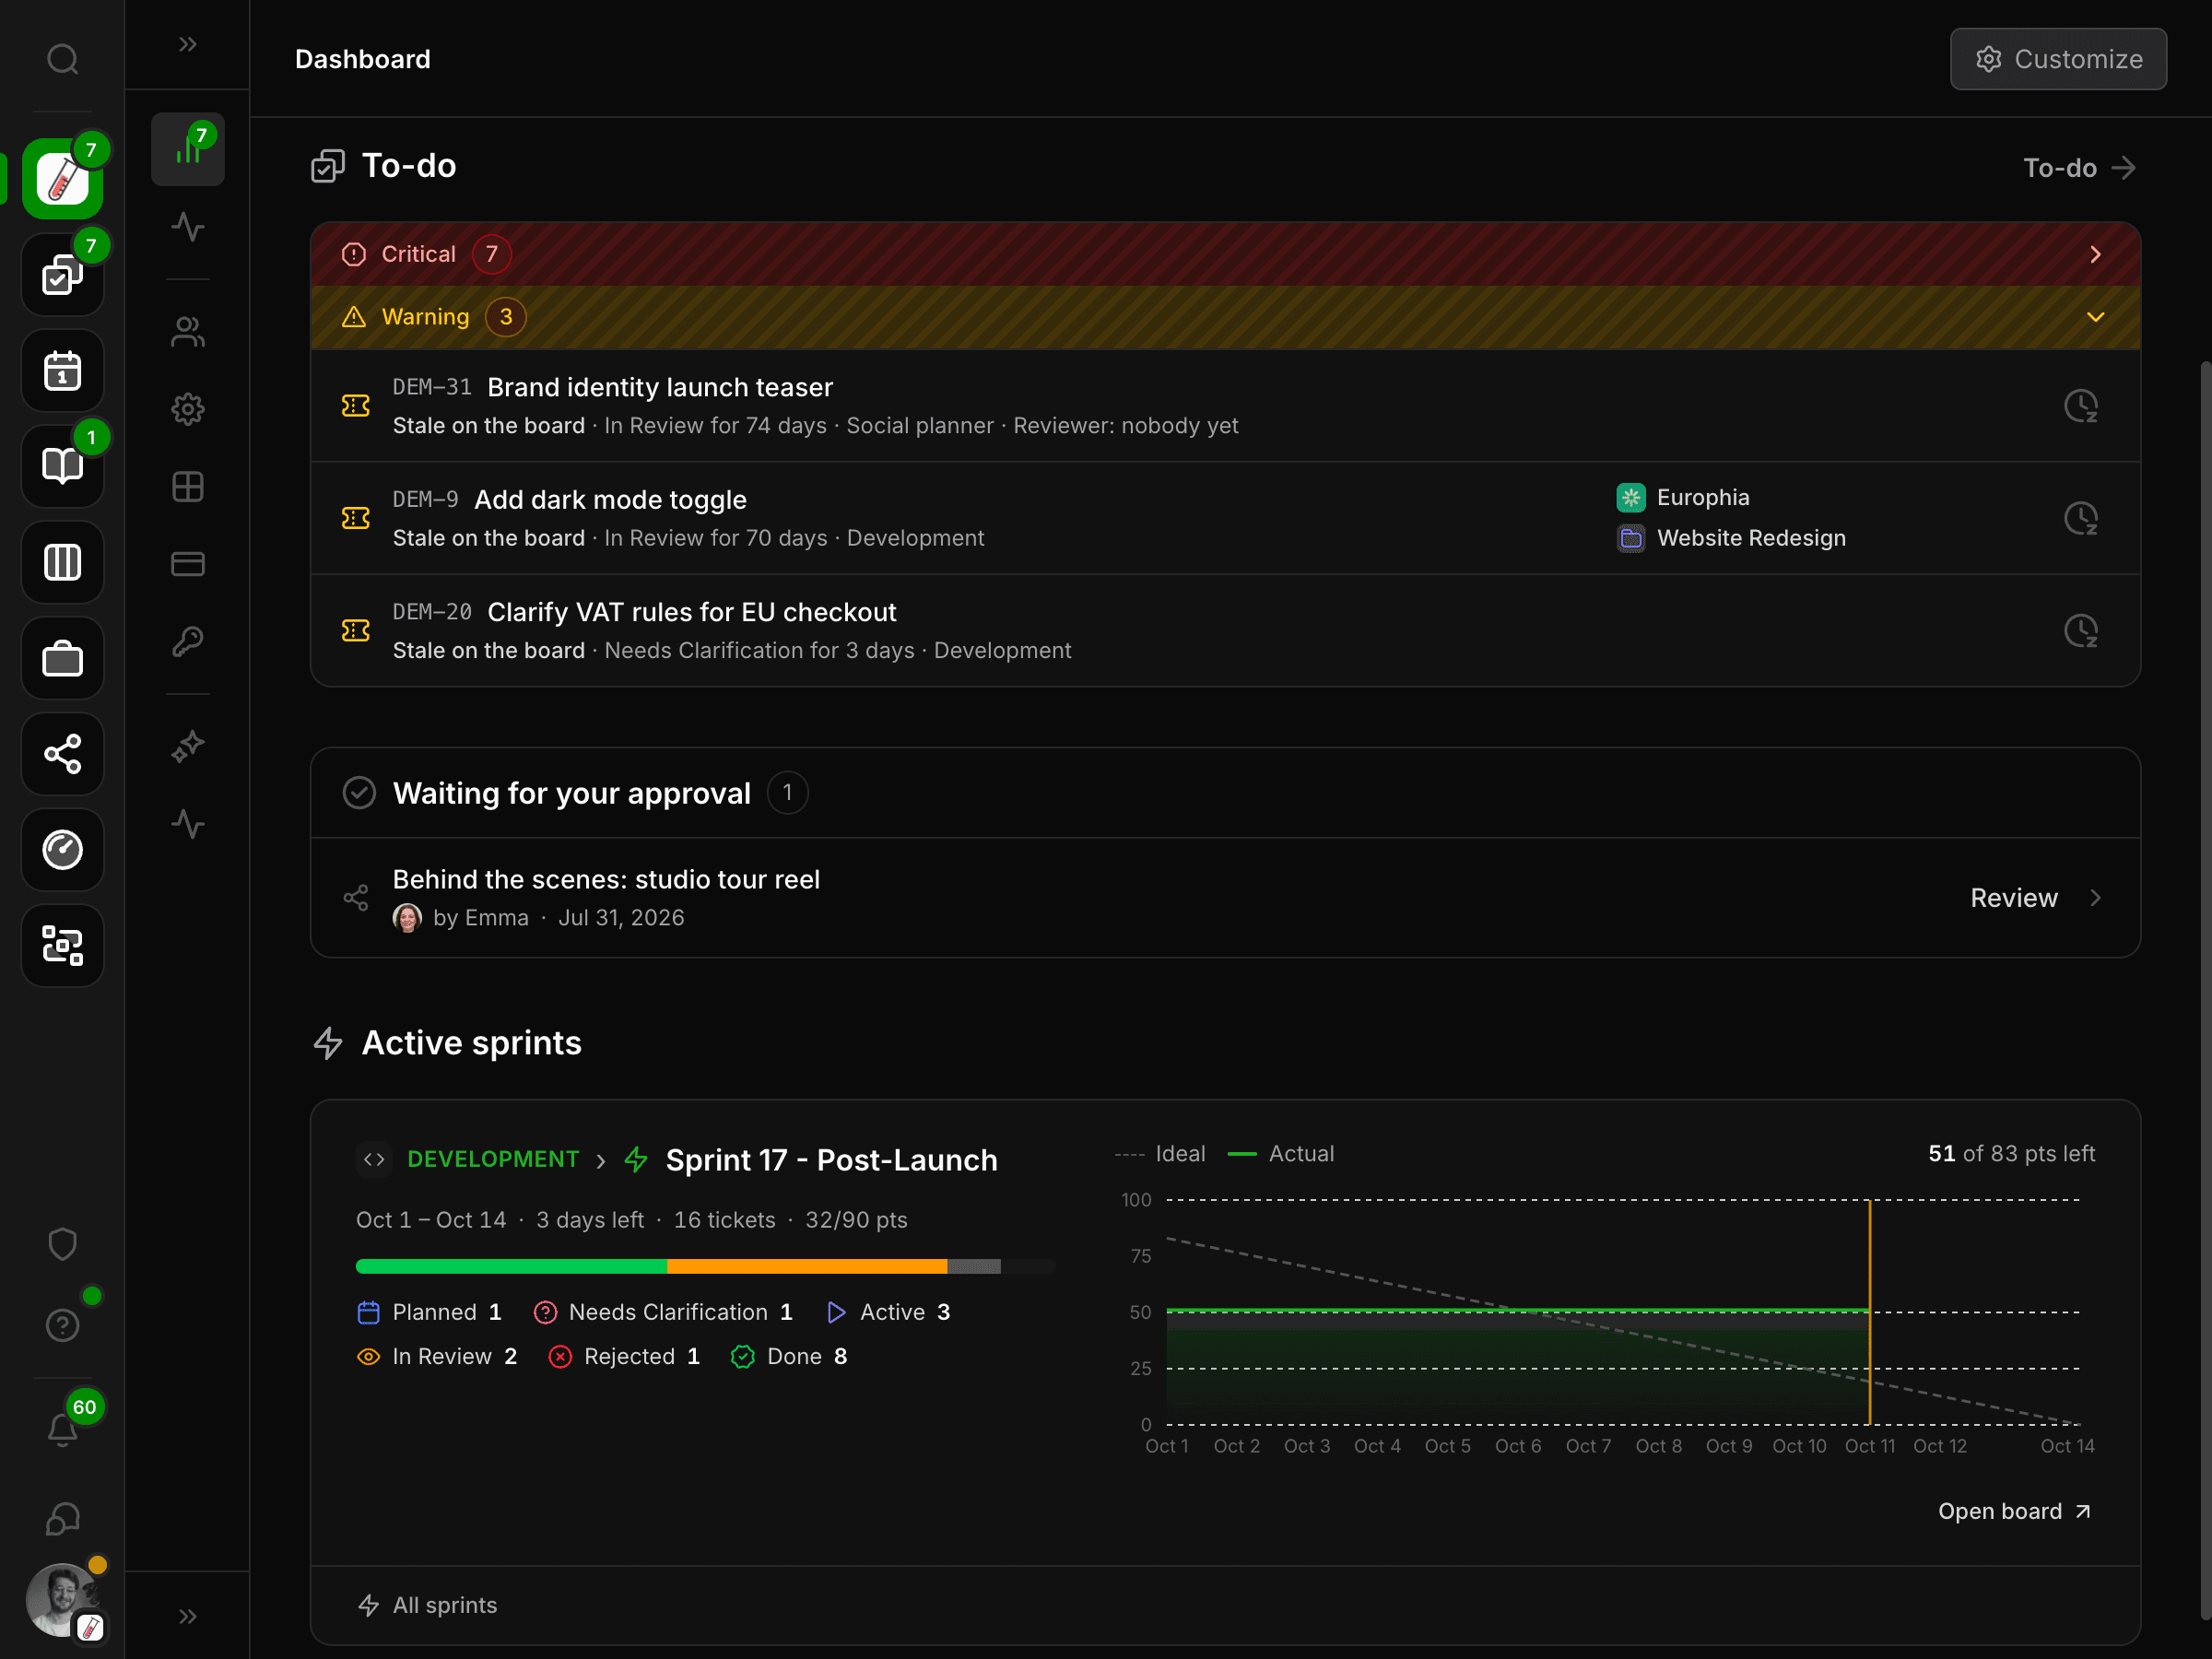Open the chat support bubbles icon
Image resolution: width=2212 pixels, height=1659 pixels.
(62, 1519)
